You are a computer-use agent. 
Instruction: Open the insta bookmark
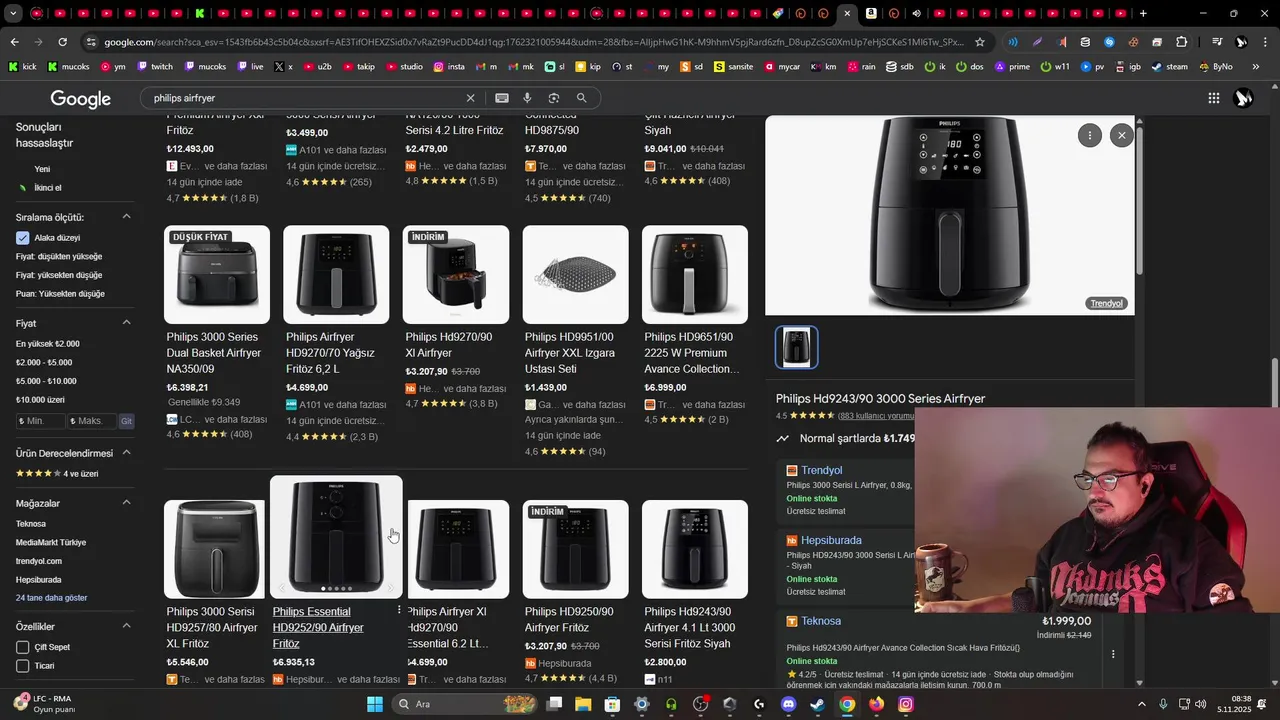[449, 66]
